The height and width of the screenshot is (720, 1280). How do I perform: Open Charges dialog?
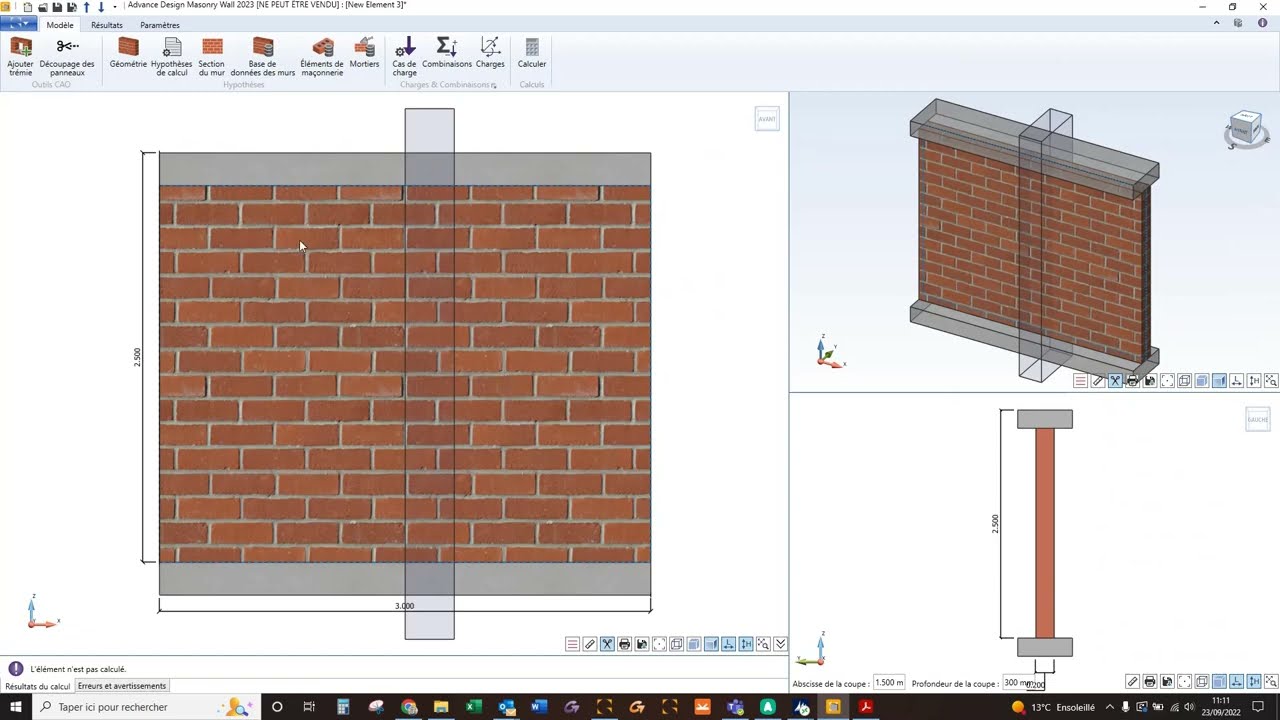490,54
